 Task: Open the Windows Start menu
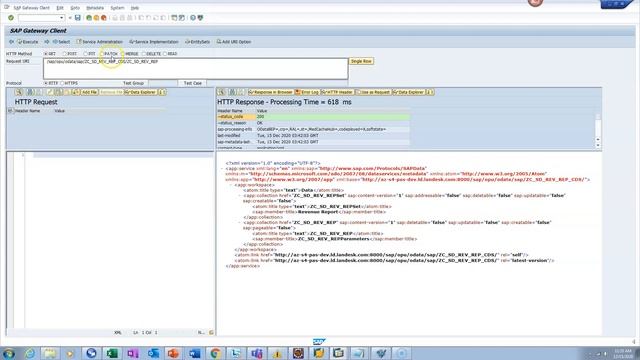click(9, 353)
